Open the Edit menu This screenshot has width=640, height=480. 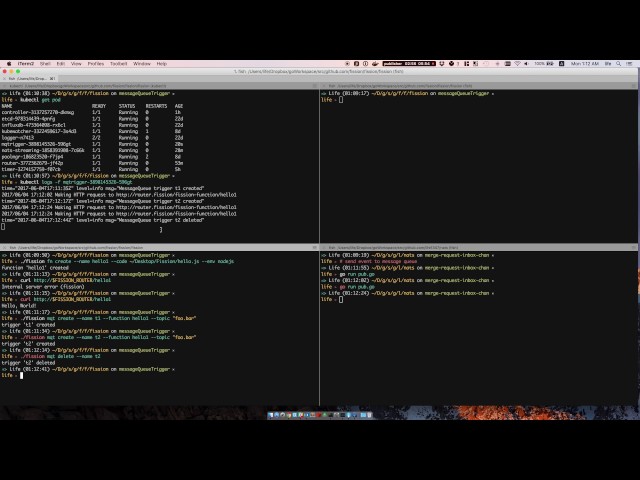[x=61, y=64]
